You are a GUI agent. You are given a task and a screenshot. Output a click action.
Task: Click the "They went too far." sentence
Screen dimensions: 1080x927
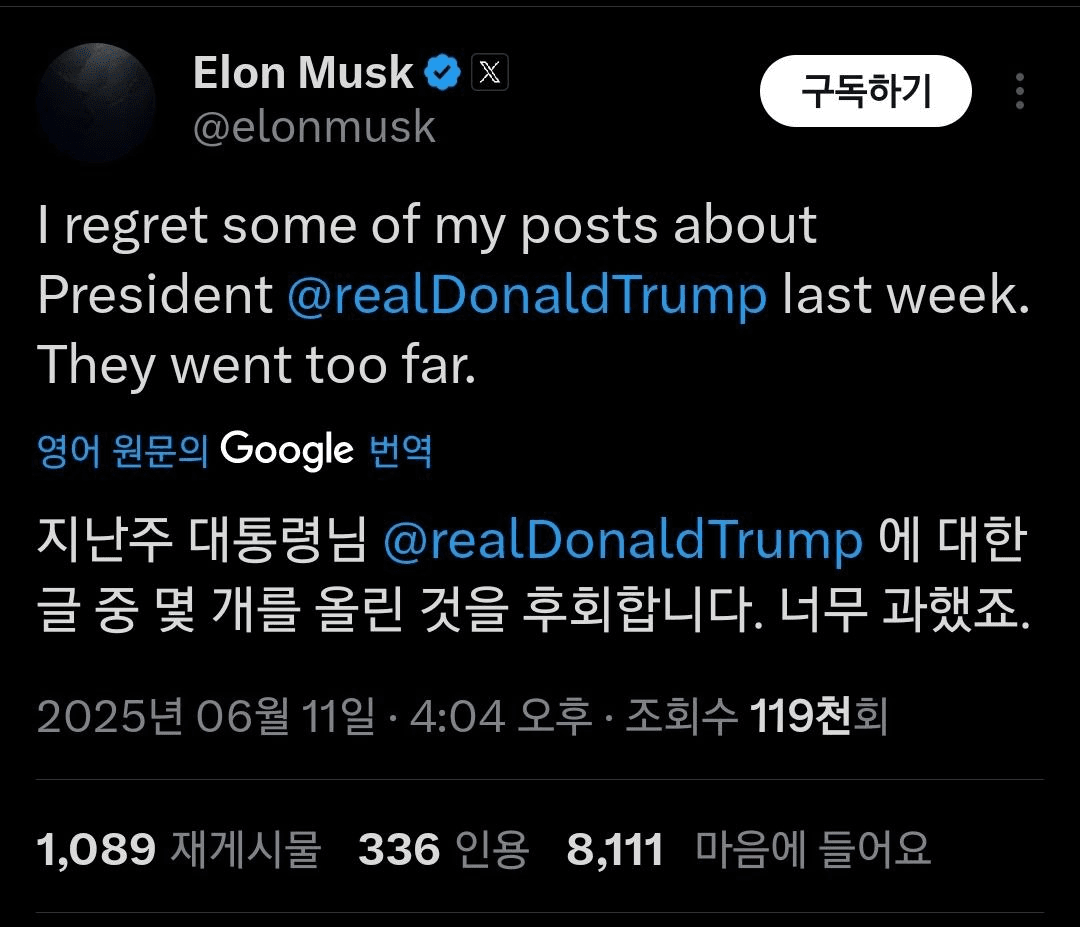257,367
